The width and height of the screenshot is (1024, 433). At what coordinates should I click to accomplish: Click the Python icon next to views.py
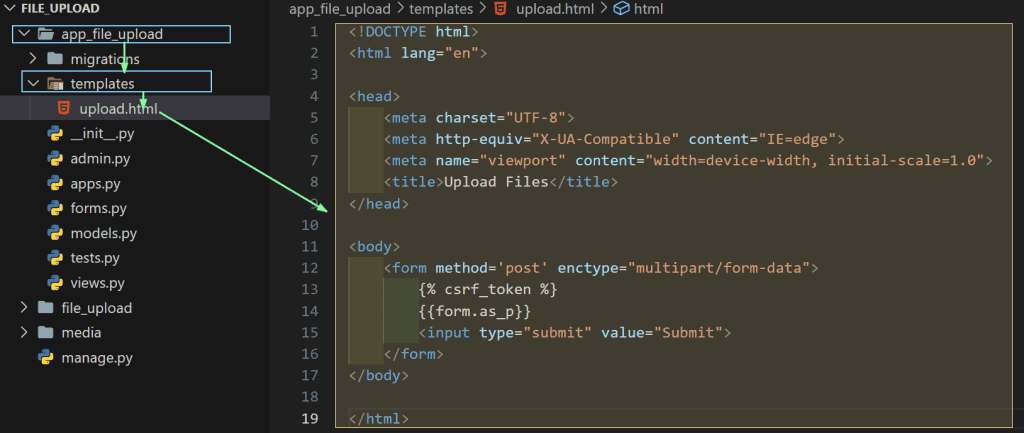(55, 283)
